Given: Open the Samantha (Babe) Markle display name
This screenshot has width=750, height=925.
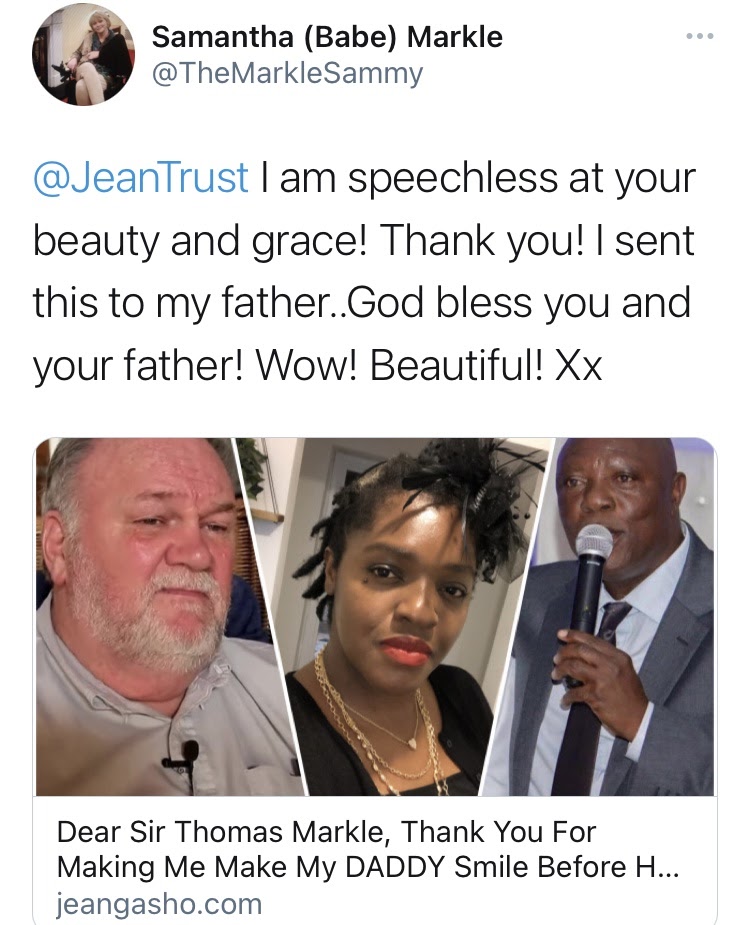Looking at the screenshot, I should click(x=327, y=38).
